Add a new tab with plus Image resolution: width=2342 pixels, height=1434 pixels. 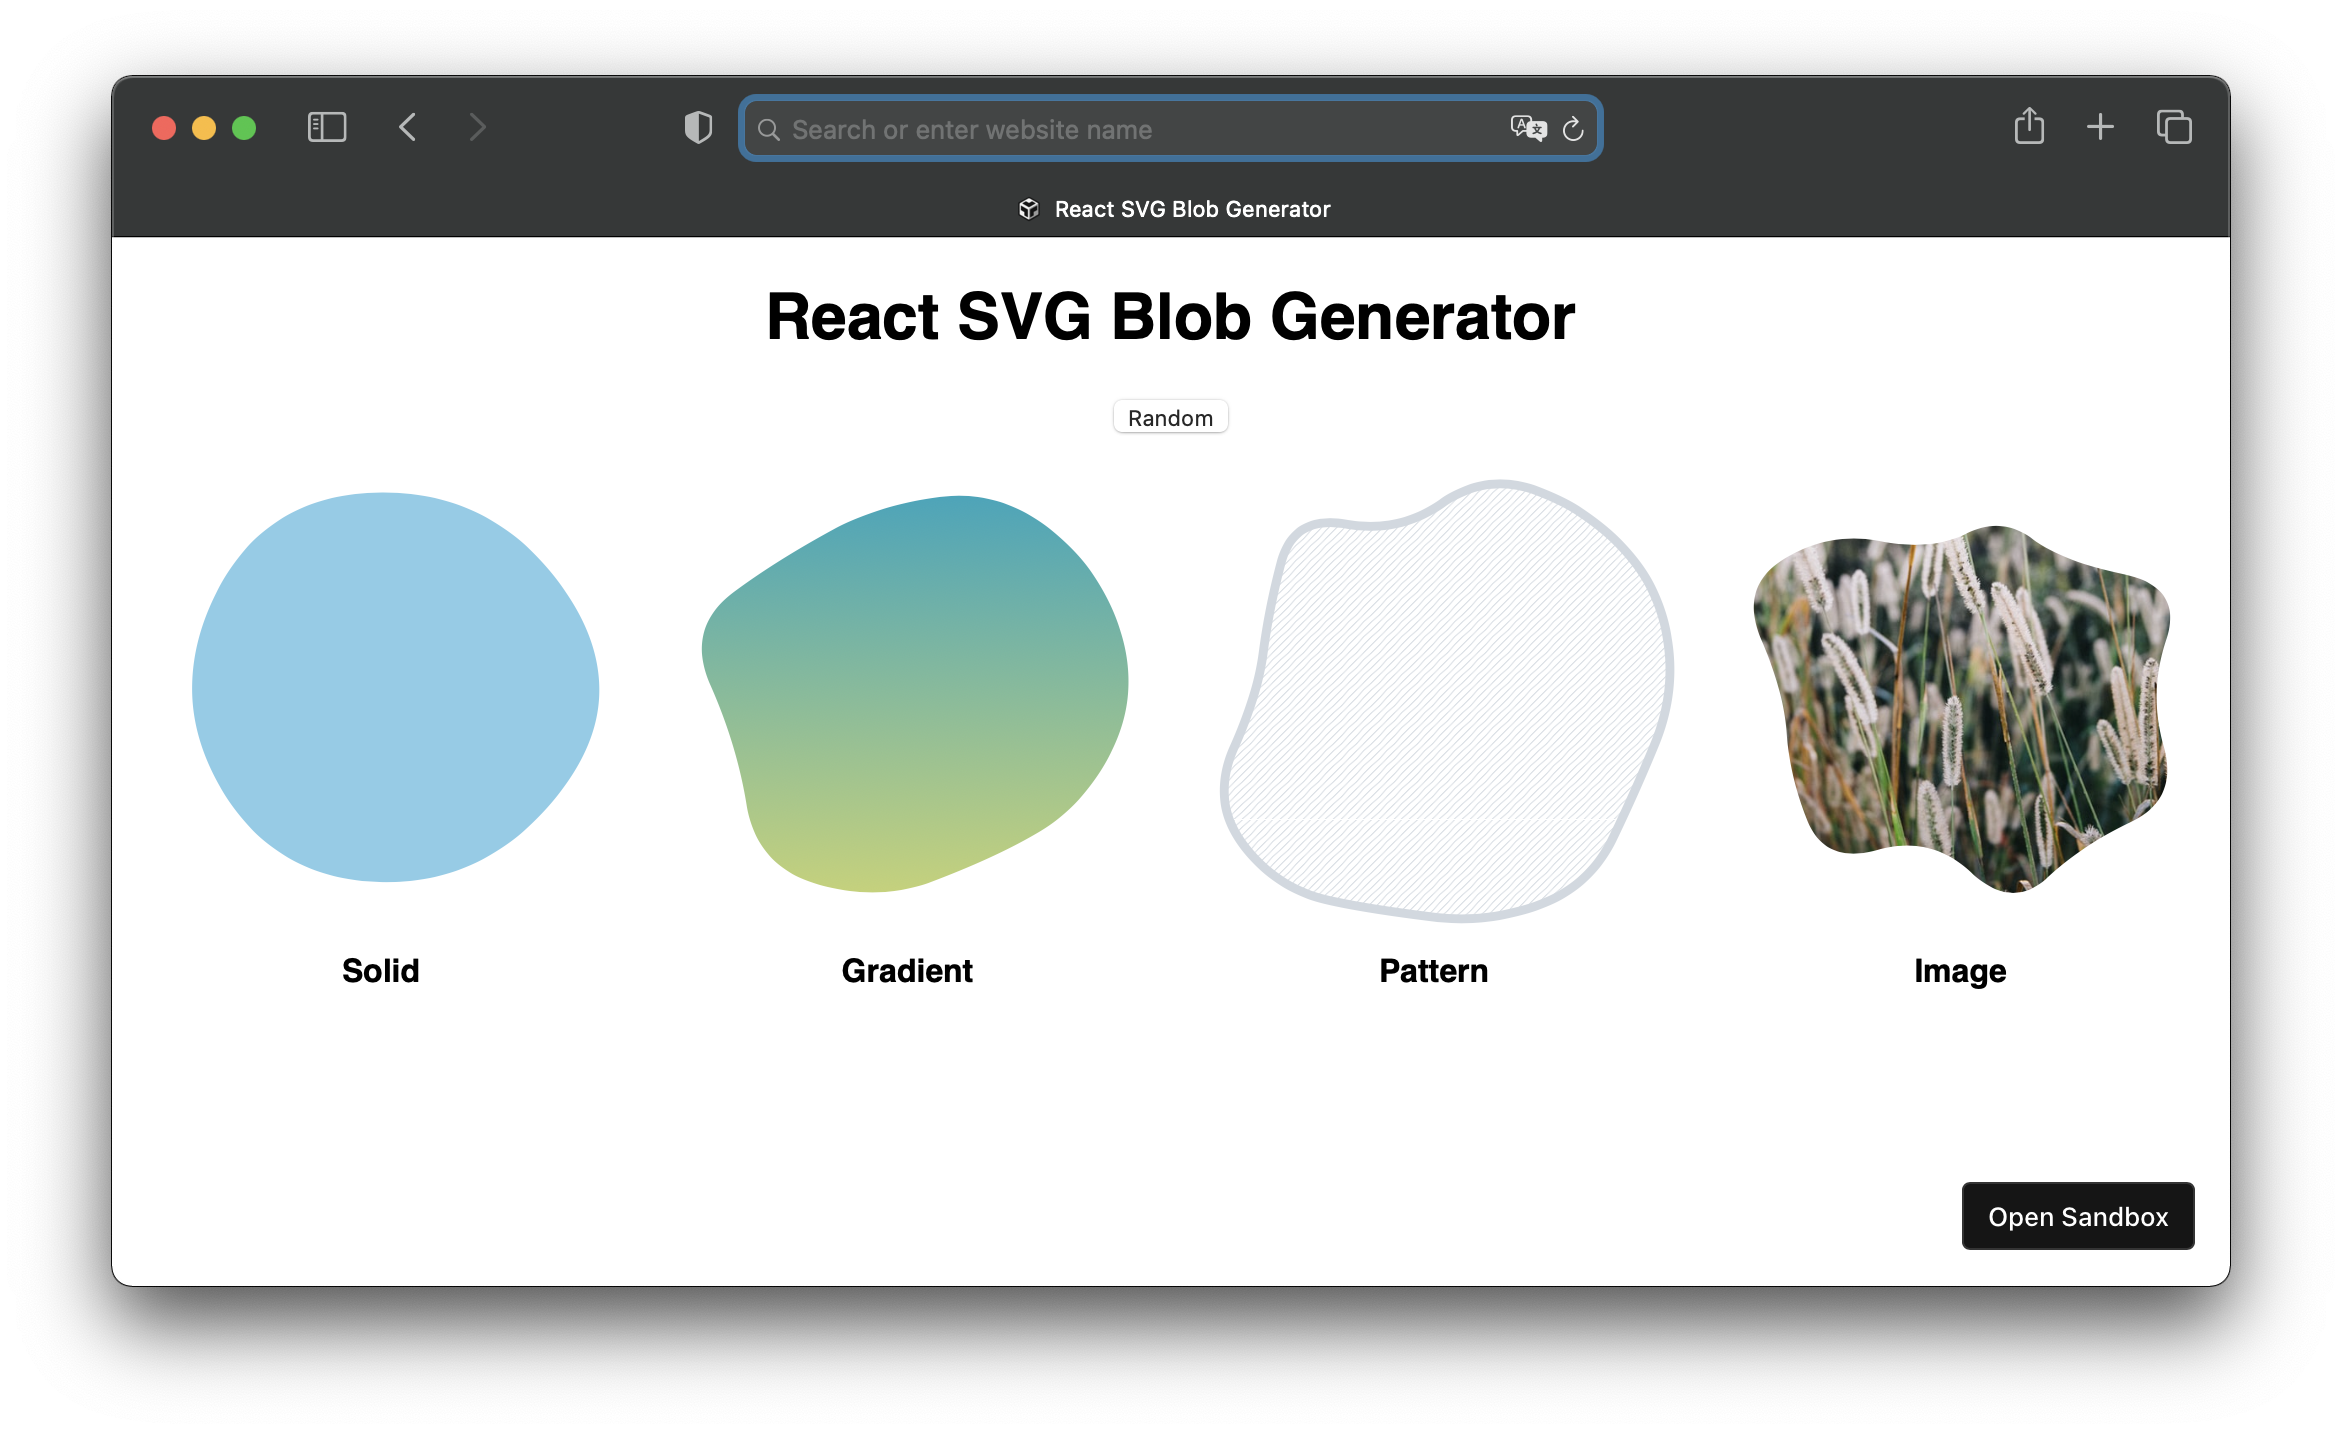point(2100,127)
